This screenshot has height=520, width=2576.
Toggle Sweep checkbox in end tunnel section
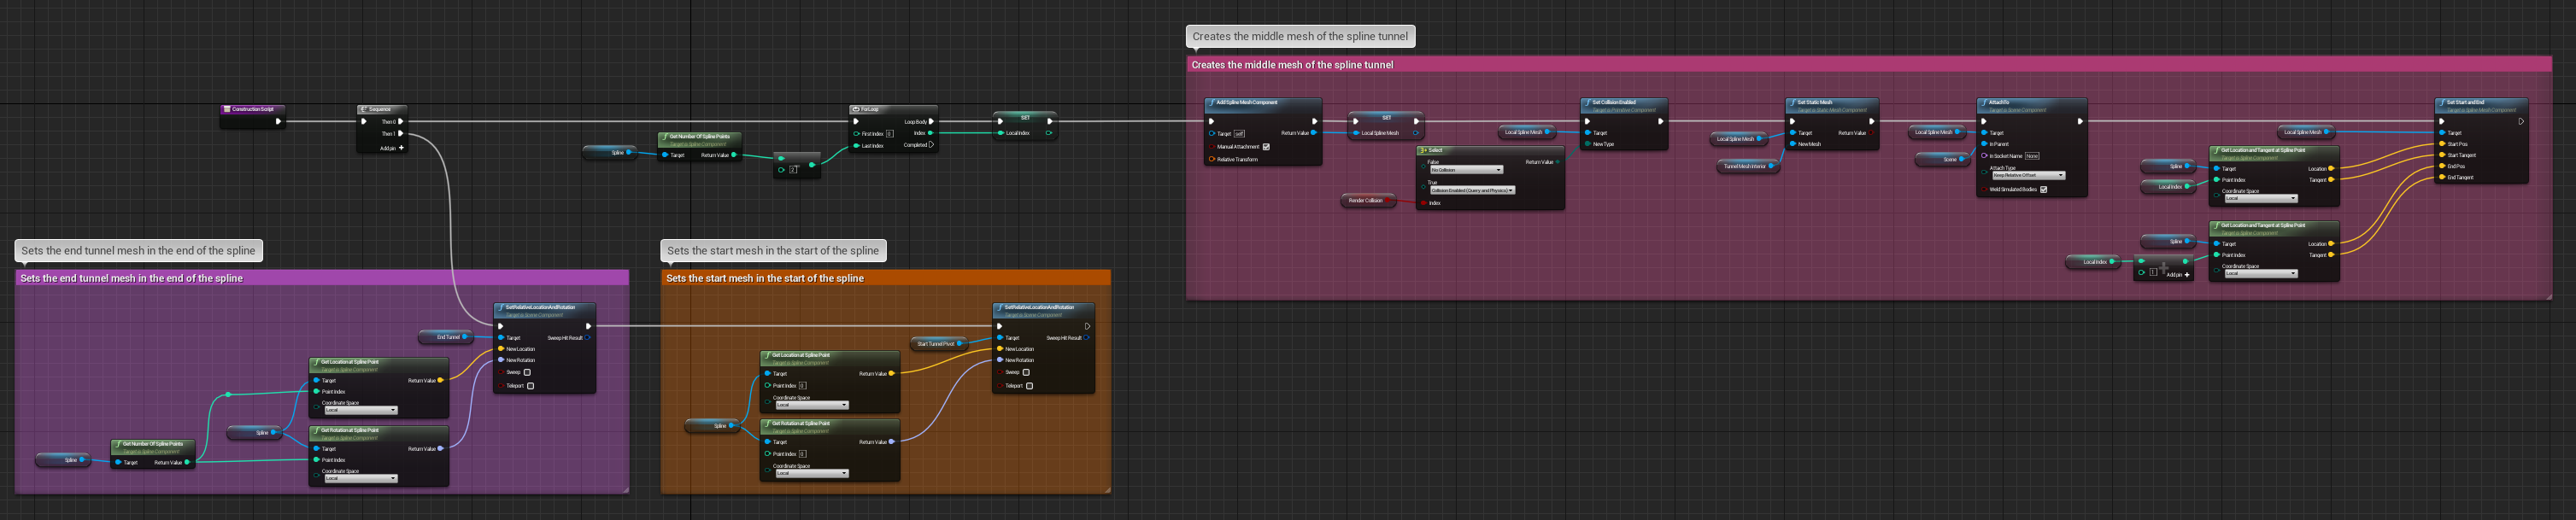(x=527, y=373)
